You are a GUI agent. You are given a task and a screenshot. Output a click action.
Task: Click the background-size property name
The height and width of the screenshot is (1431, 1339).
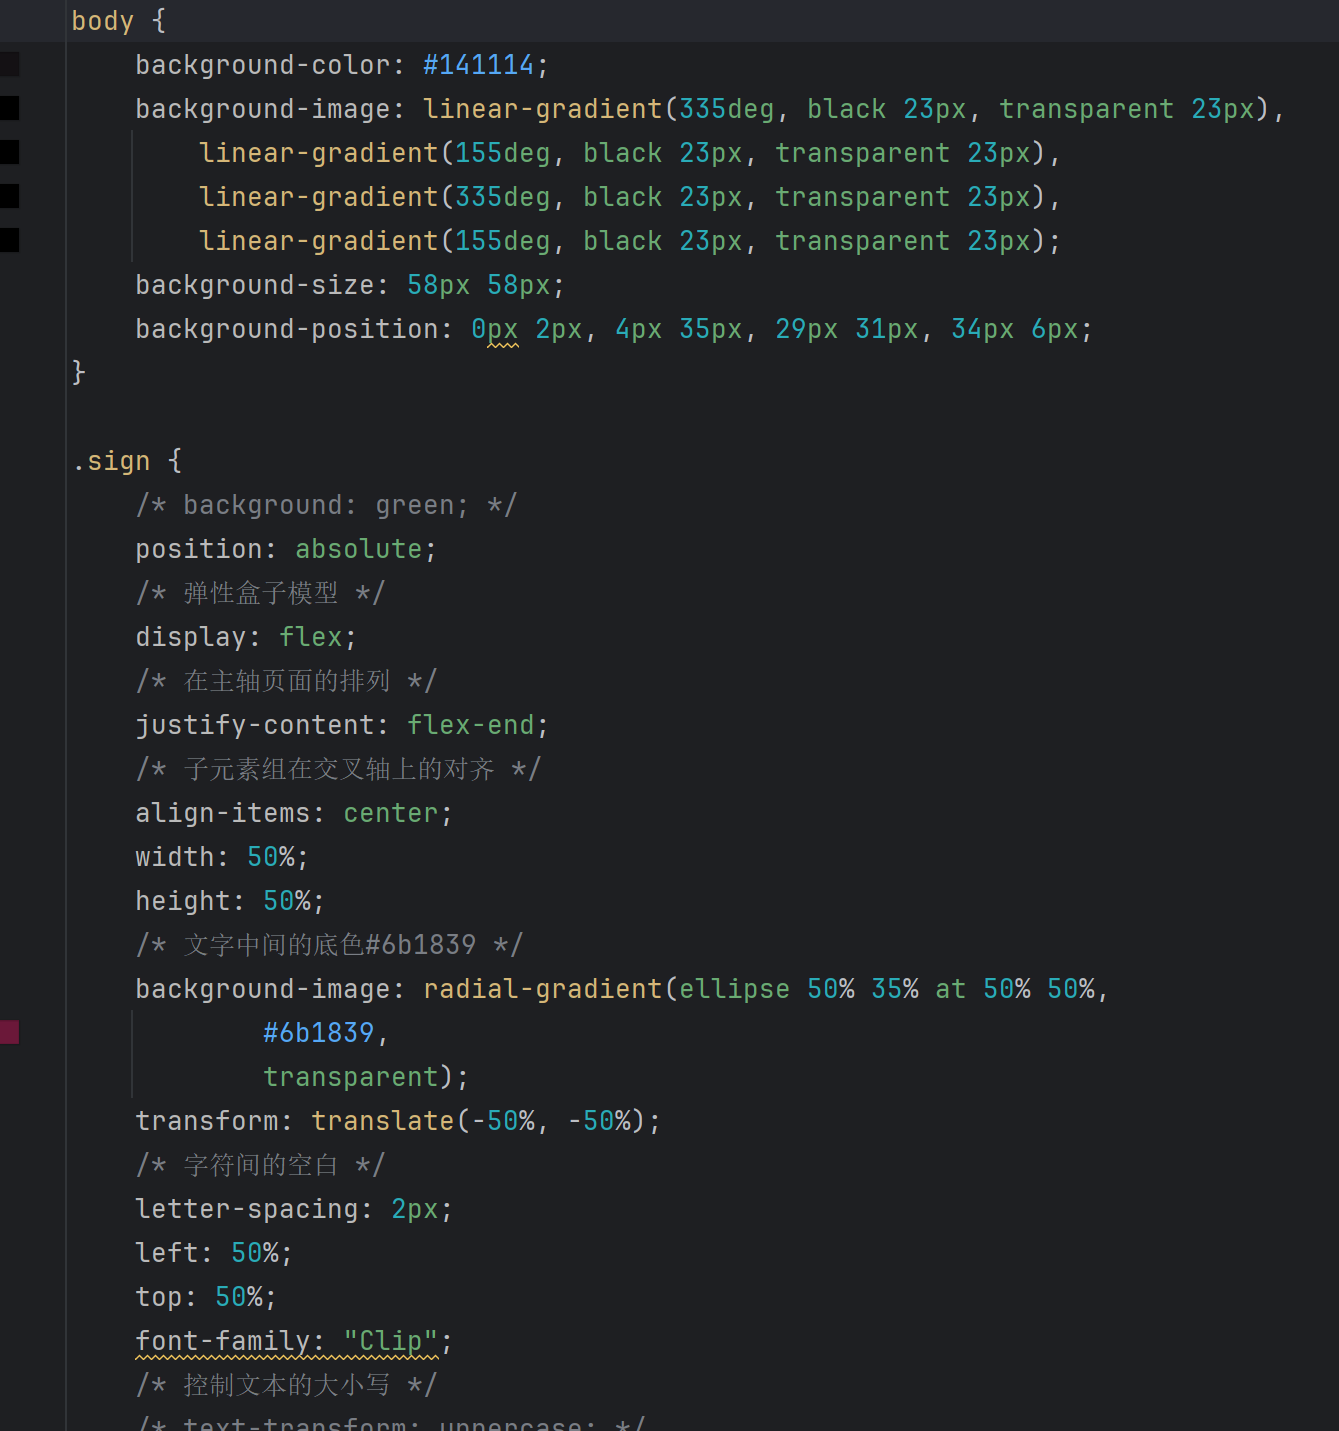(255, 285)
